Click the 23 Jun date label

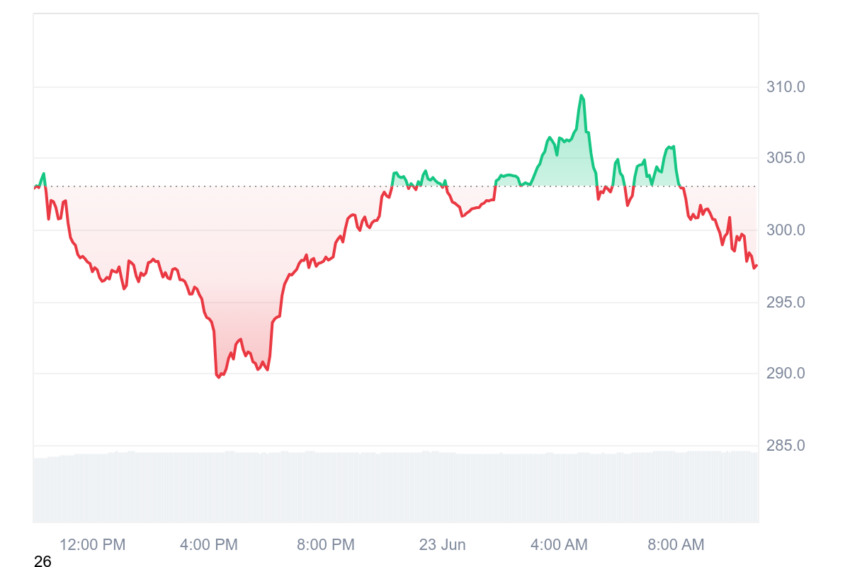[442, 544]
